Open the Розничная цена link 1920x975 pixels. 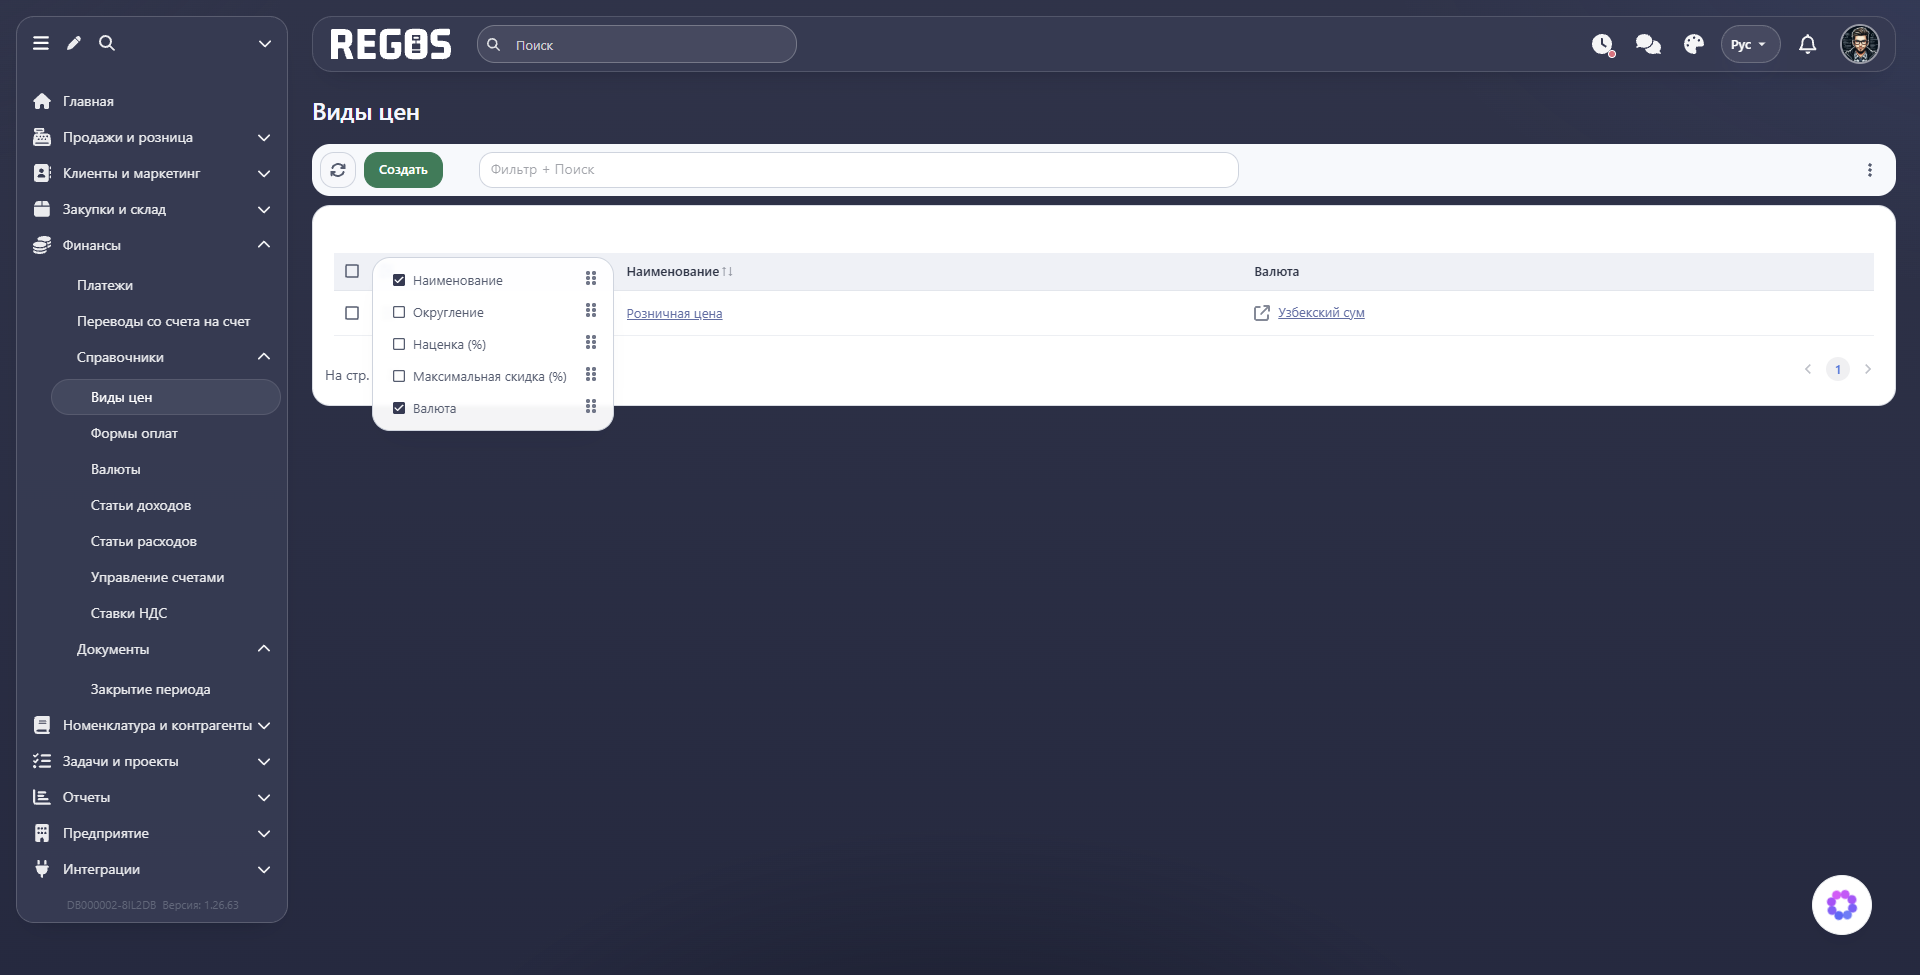[674, 313]
